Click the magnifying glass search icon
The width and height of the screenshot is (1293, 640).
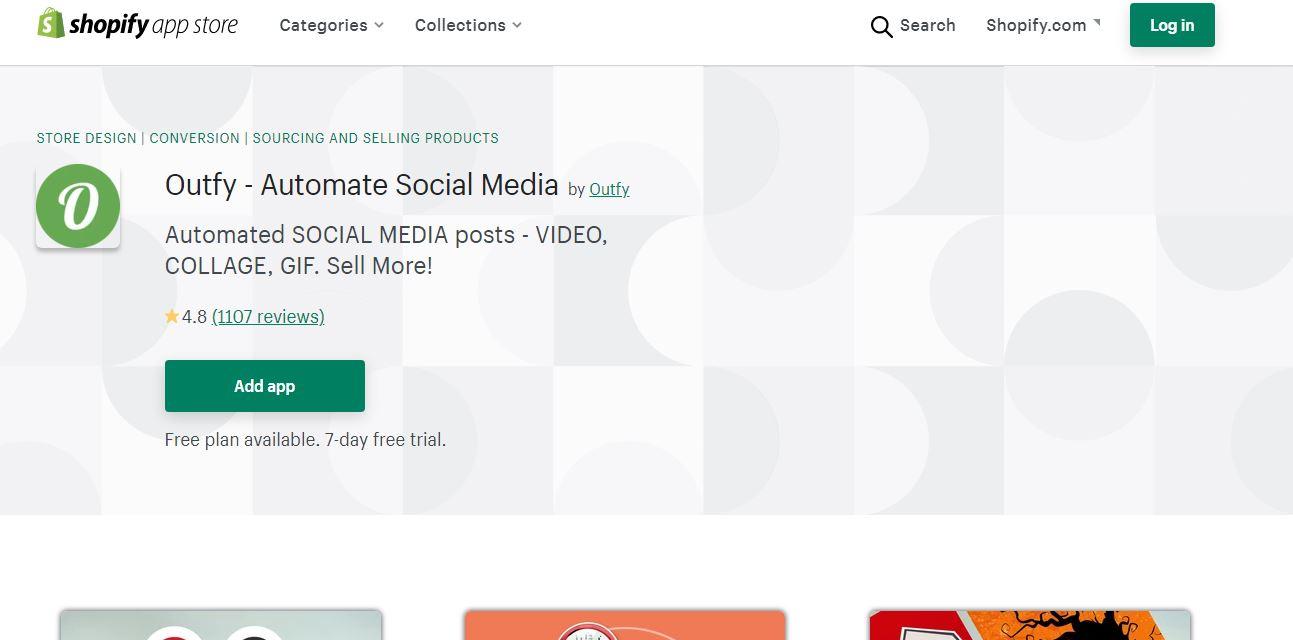[x=881, y=26]
